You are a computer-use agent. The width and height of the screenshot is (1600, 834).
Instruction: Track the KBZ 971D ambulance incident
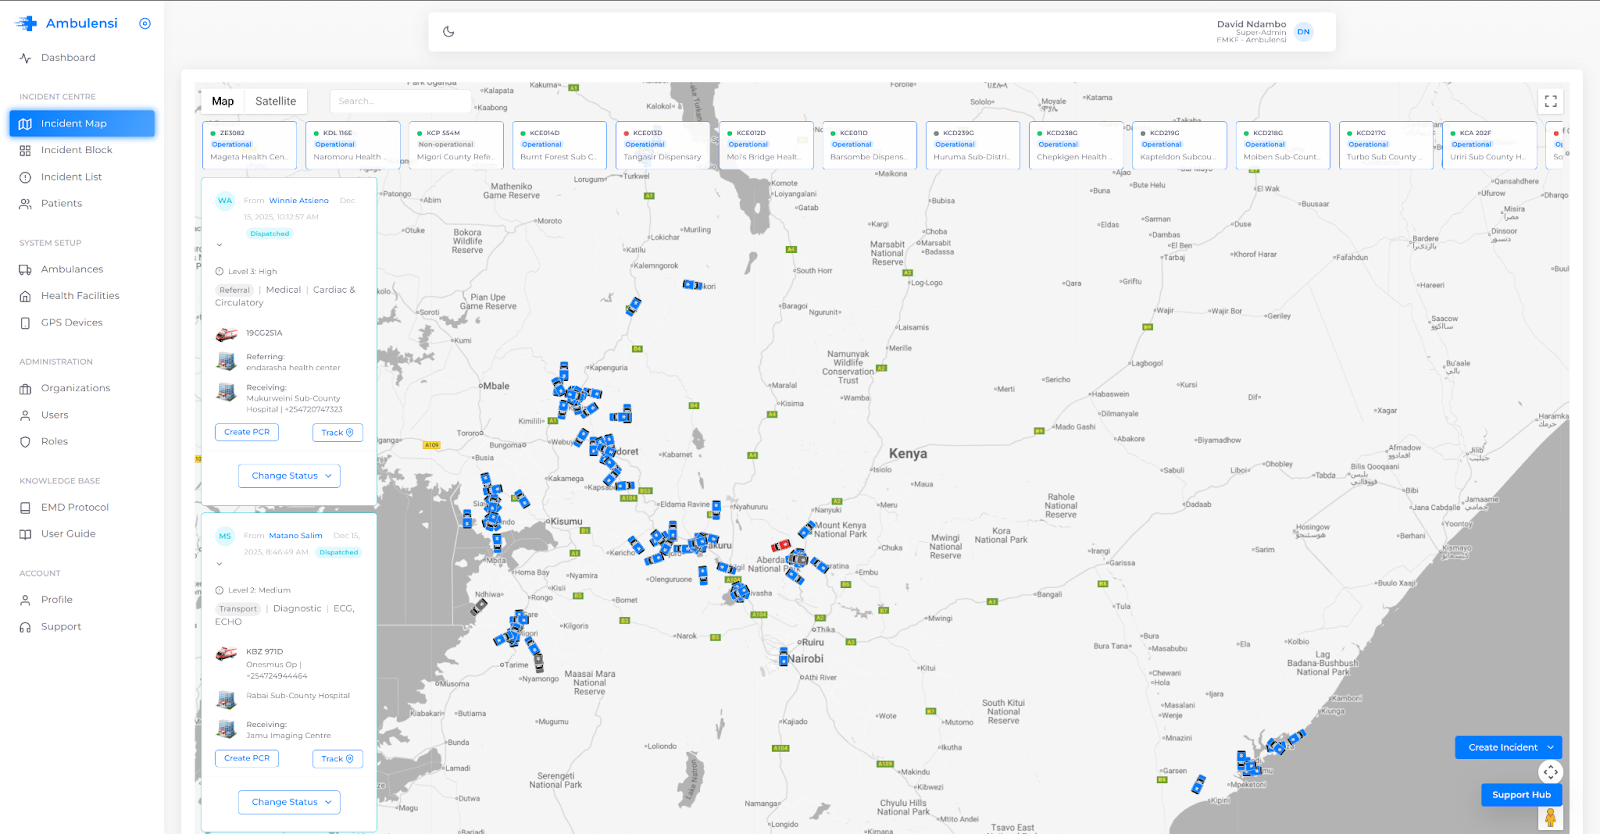pos(337,759)
